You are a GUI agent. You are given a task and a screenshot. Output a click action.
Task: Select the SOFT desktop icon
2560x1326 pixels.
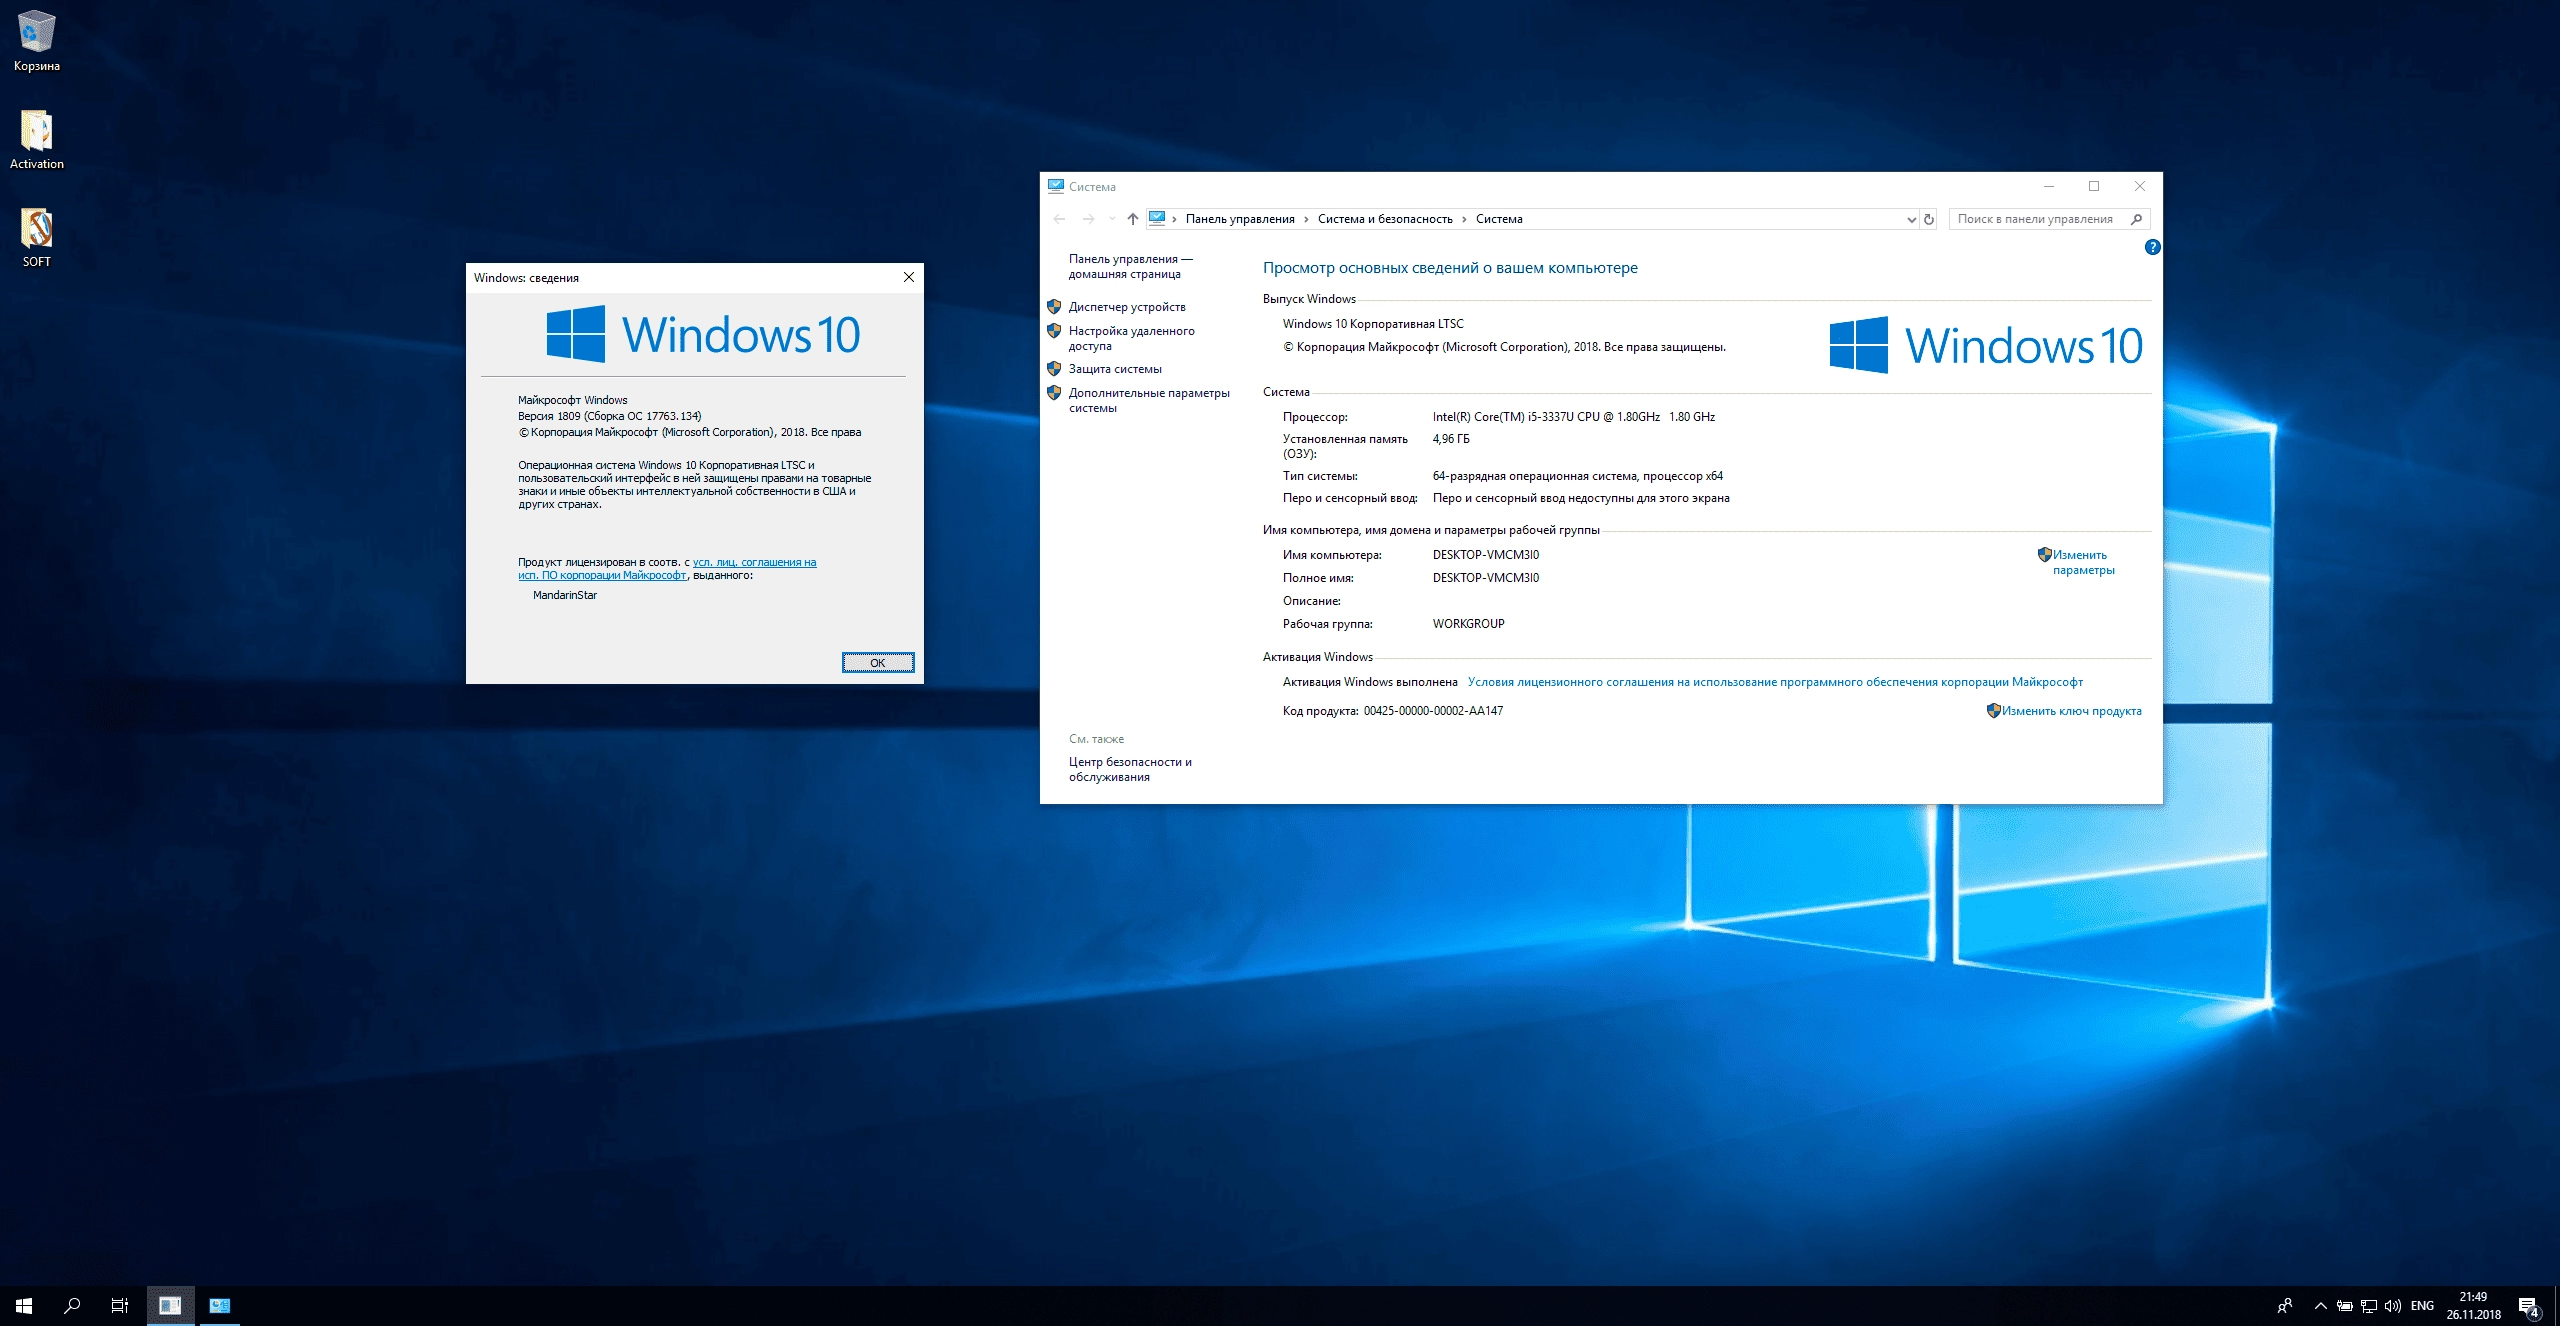[37, 237]
